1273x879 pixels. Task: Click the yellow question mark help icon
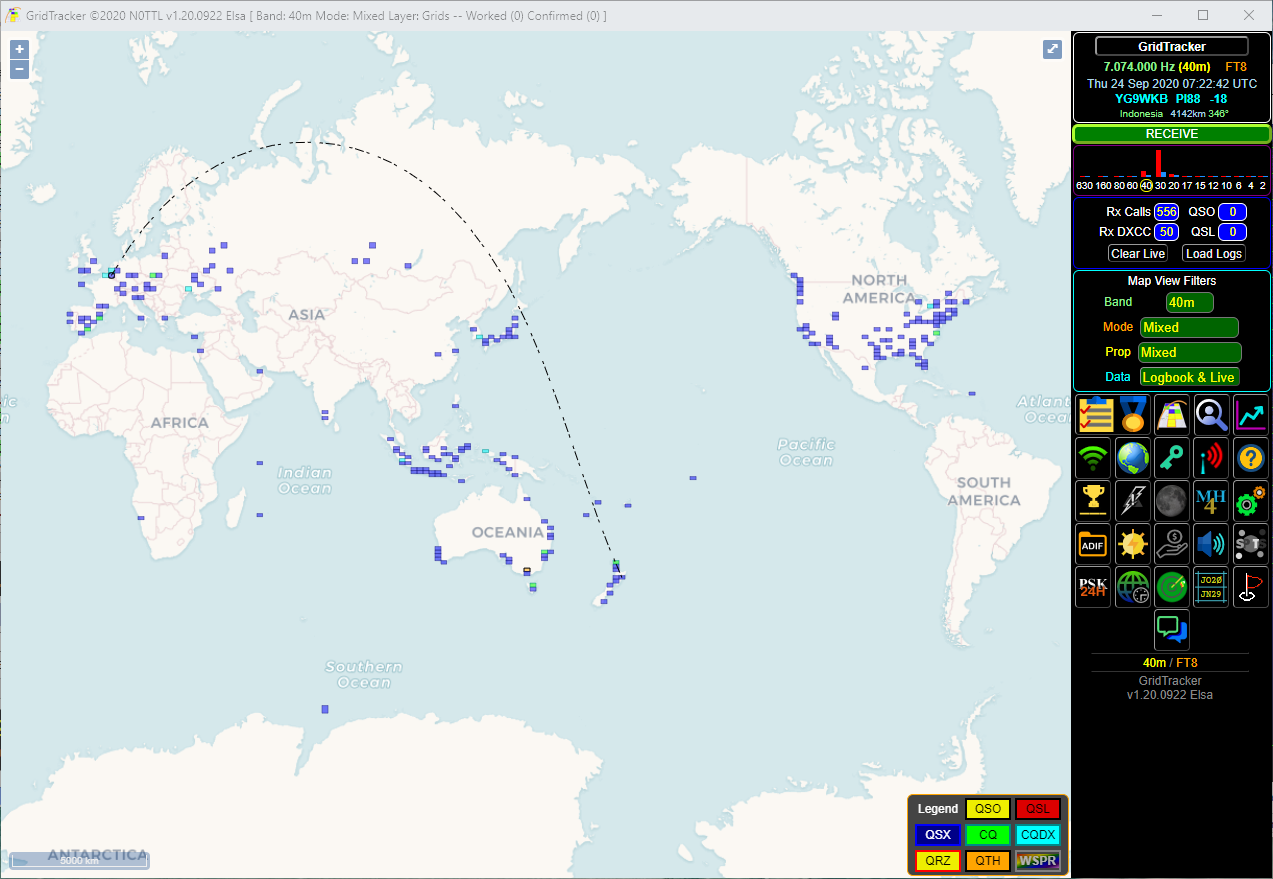point(1250,458)
